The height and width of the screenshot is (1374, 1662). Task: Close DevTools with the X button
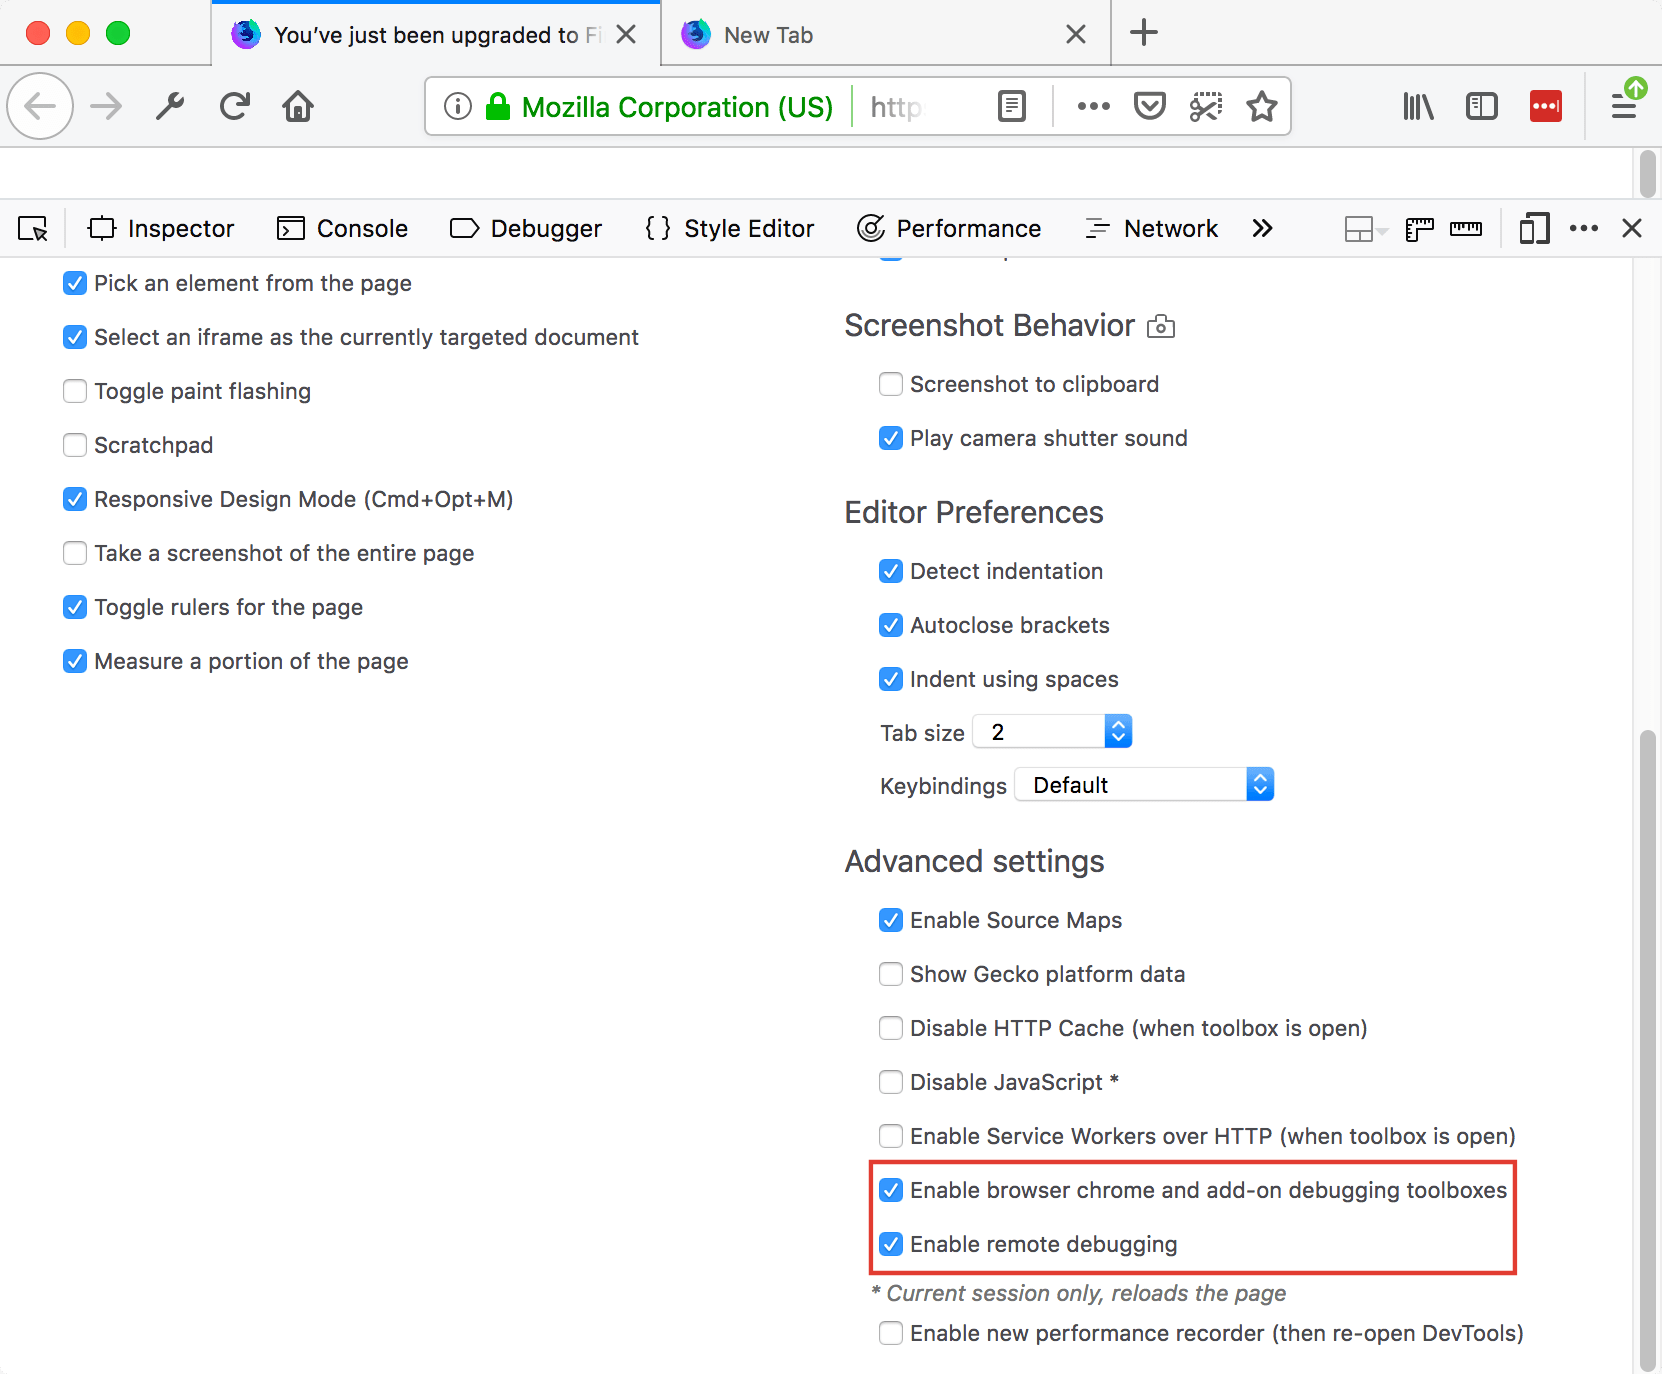point(1632,228)
